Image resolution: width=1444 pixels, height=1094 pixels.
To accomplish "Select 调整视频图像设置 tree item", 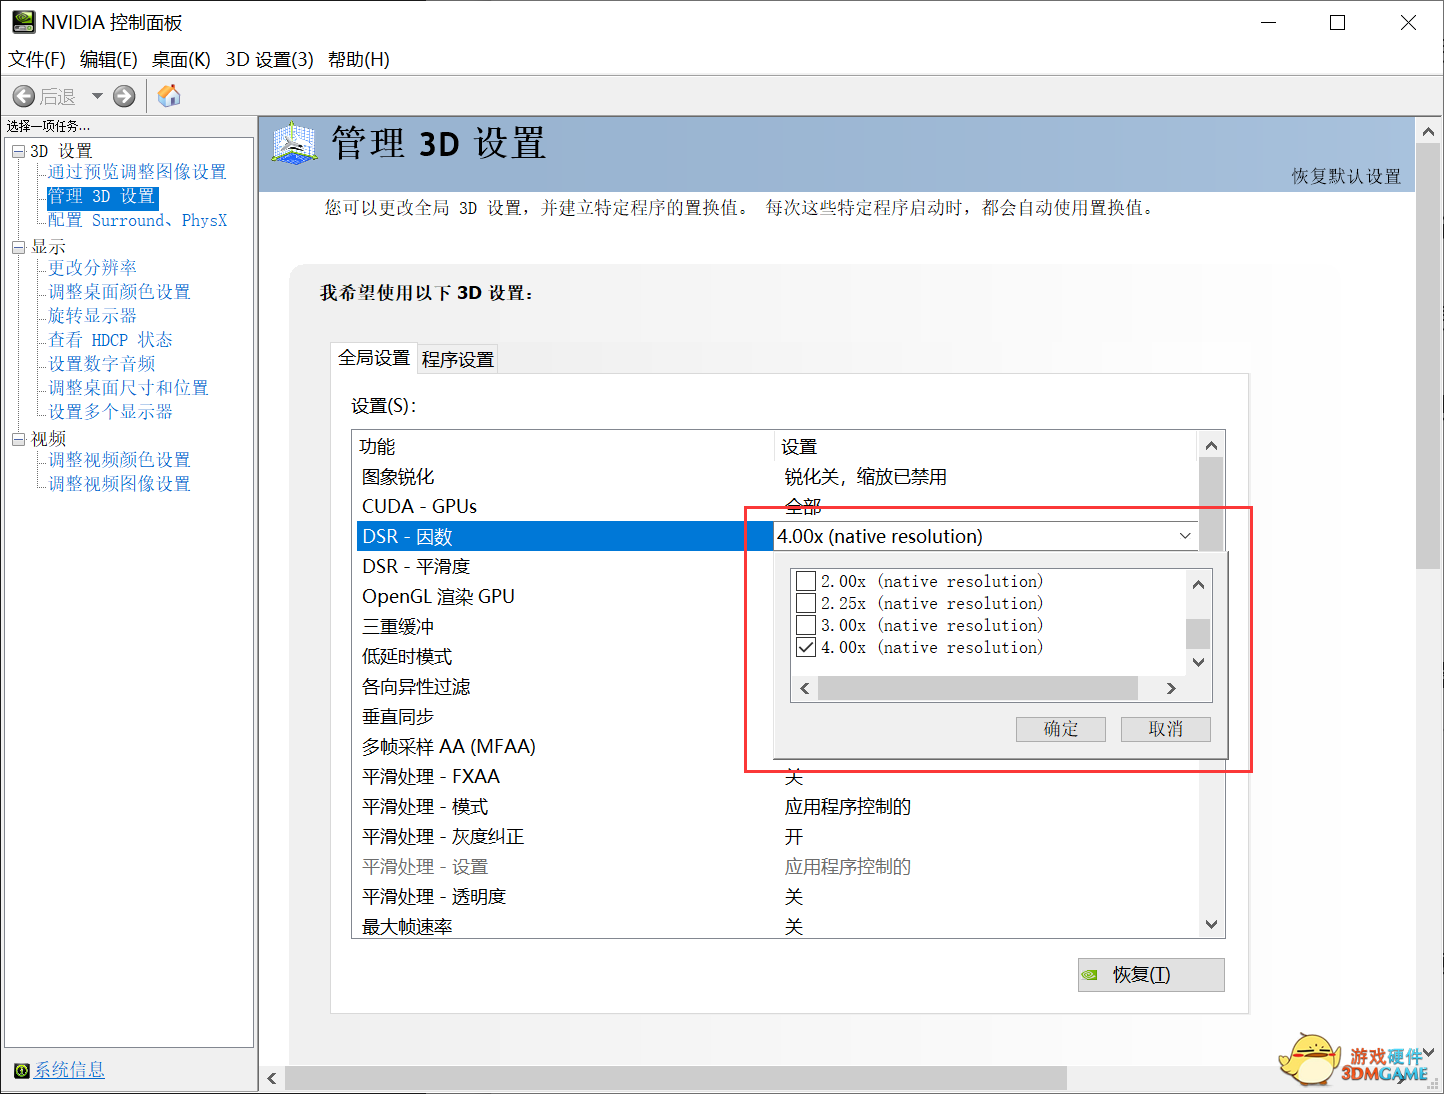I will pyautogui.click(x=119, y=484).
